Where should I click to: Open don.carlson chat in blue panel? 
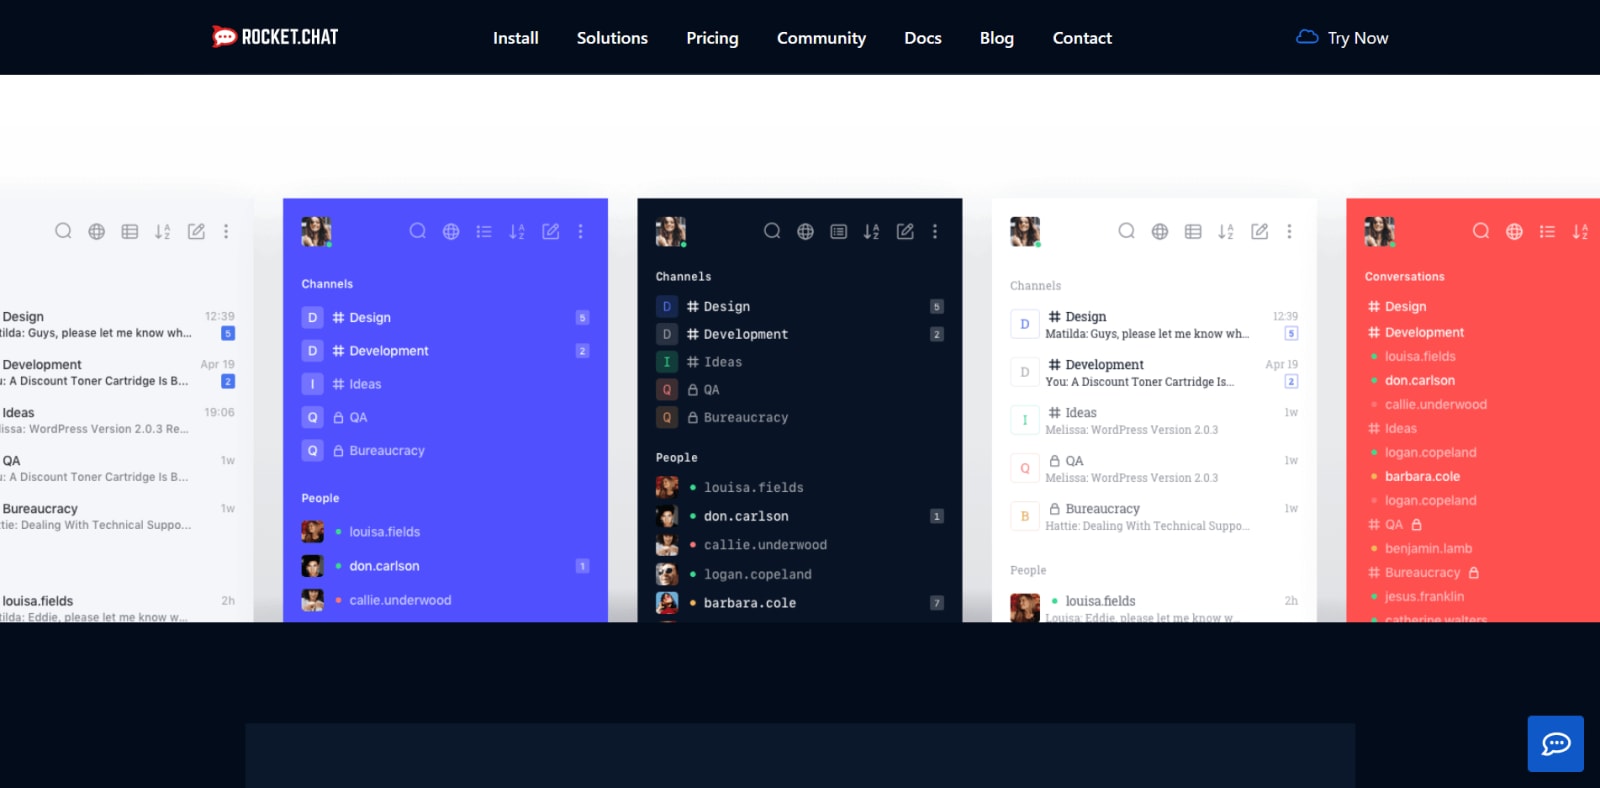445,566
